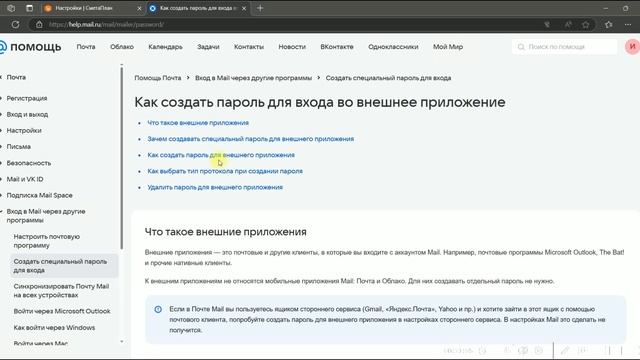Jump to Как выбрать тип протокола link
This screenshot has height=360, width=640.
coord(225,171)
